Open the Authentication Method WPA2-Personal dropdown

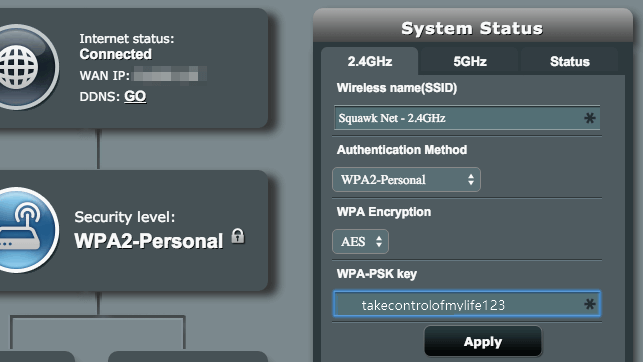406,180
